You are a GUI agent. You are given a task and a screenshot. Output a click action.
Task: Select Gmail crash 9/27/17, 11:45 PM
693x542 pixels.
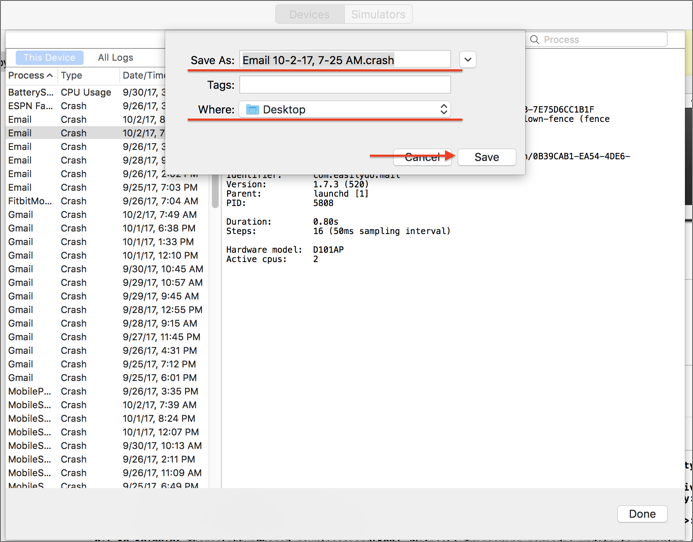107,337
